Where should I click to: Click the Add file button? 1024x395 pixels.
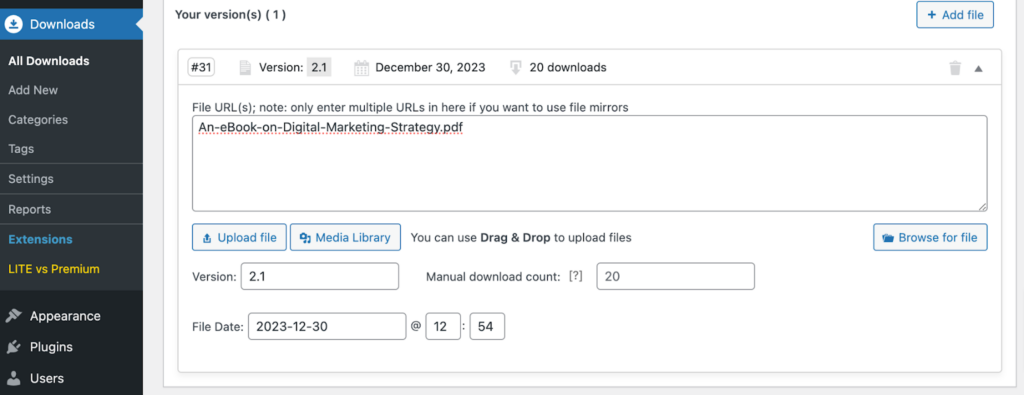coord(955,15)
